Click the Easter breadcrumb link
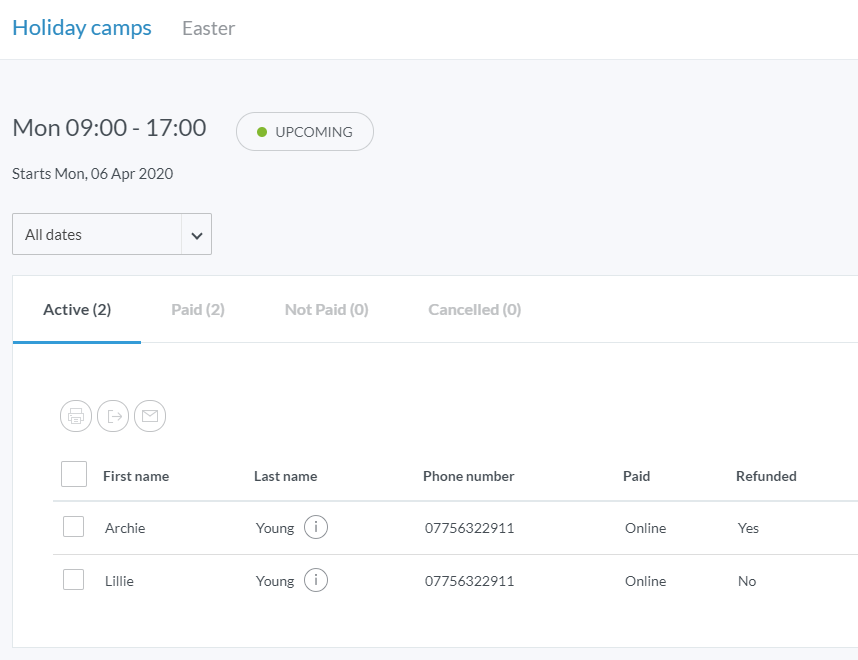This screenshot has height=660, width=858. [x=208, y=28]
